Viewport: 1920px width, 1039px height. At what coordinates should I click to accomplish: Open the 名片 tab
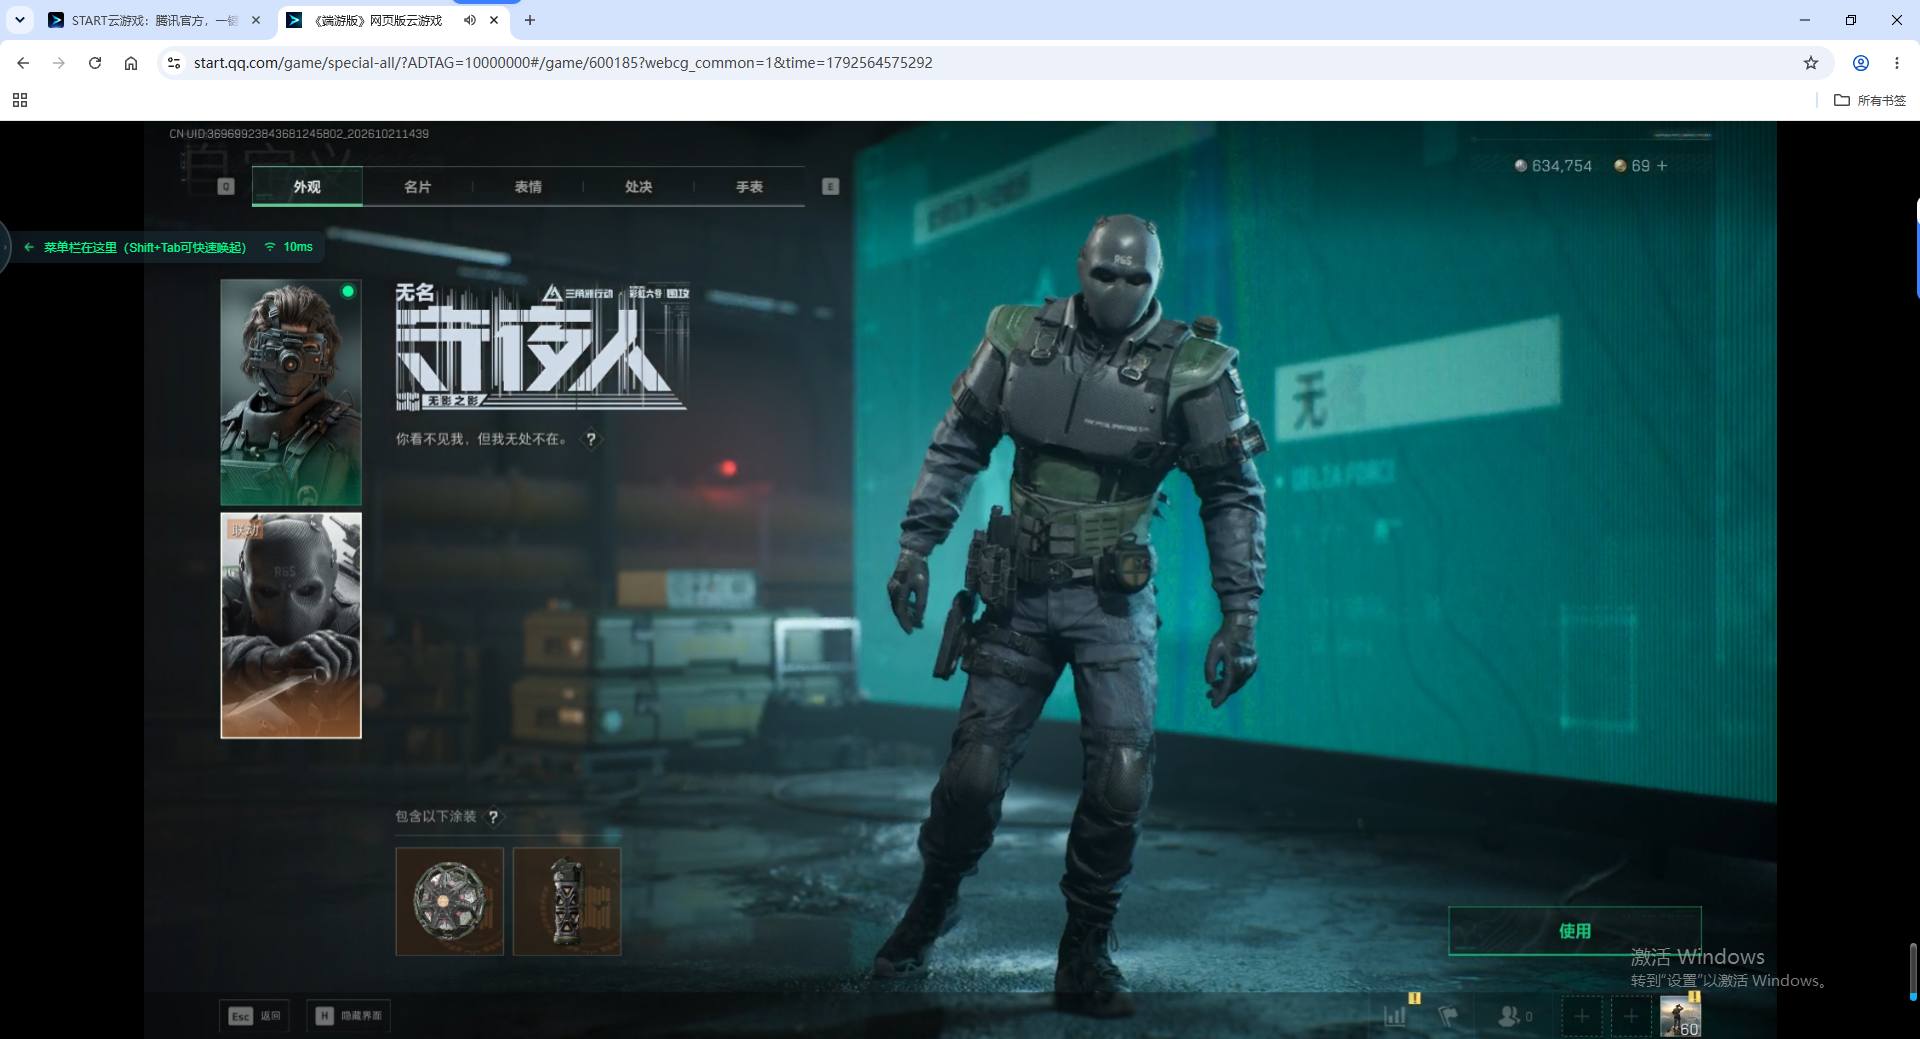[417, 187]
